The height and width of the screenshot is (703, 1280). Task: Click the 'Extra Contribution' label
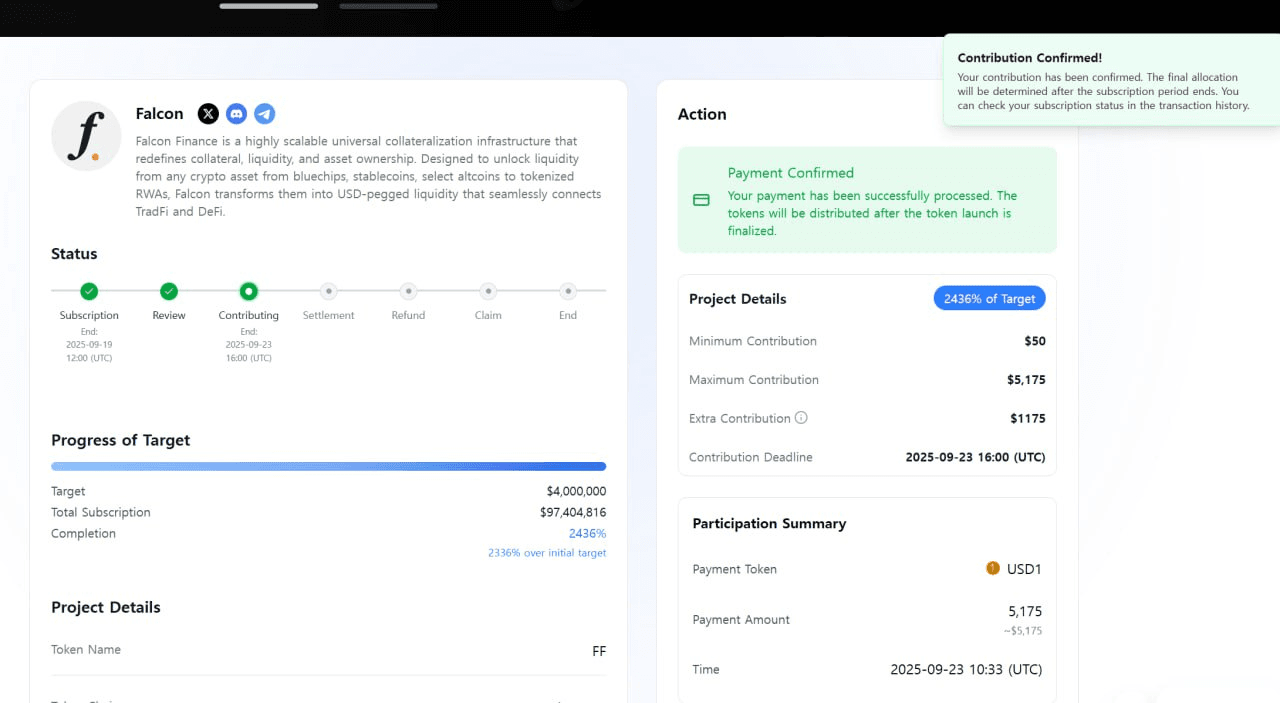pos(740,418)
